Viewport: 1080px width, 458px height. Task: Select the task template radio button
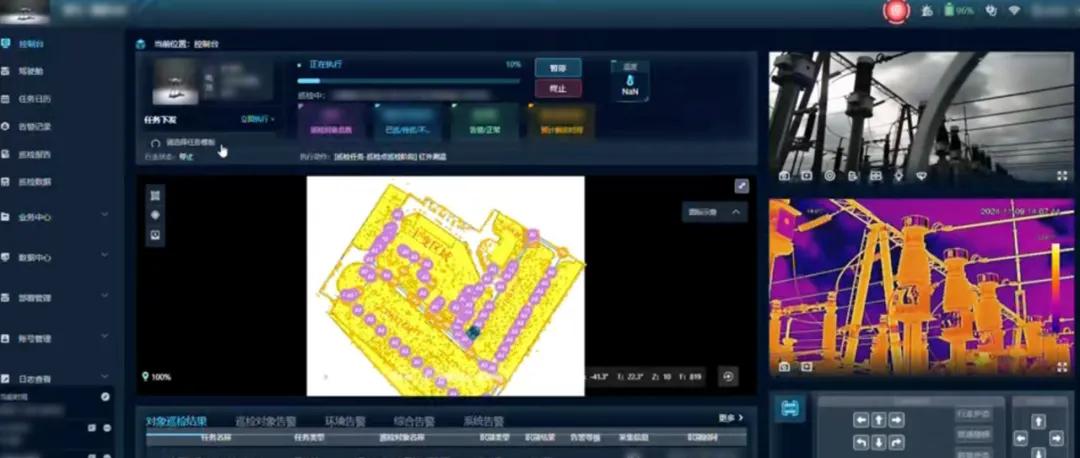tap(155, 143)
